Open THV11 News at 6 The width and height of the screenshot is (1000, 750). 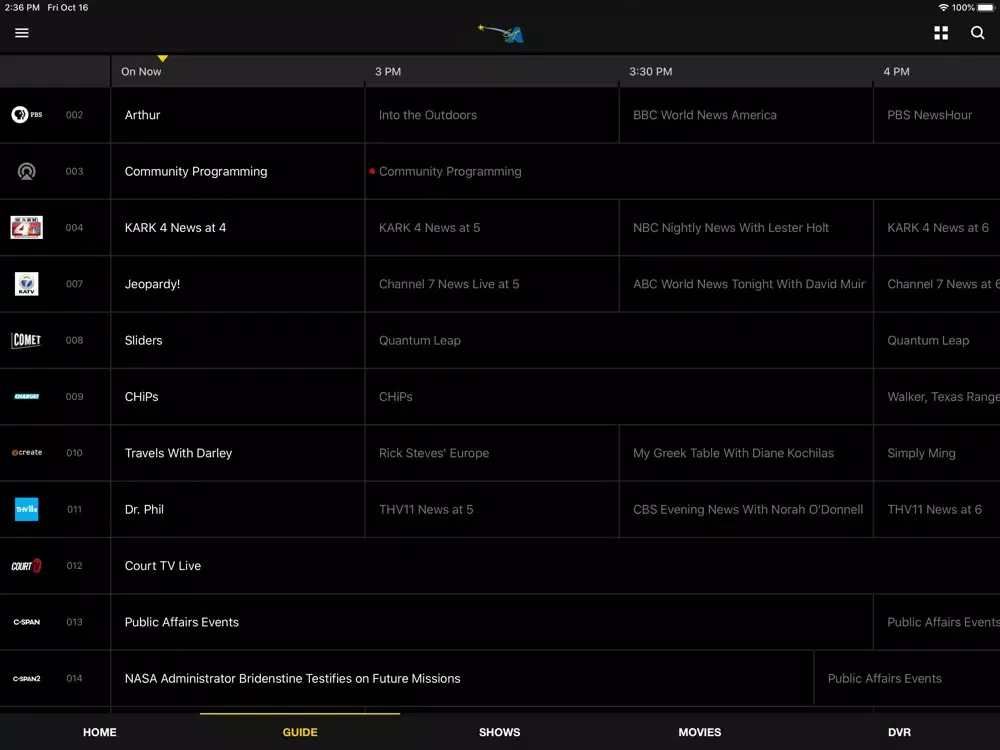tap(937, 509)
